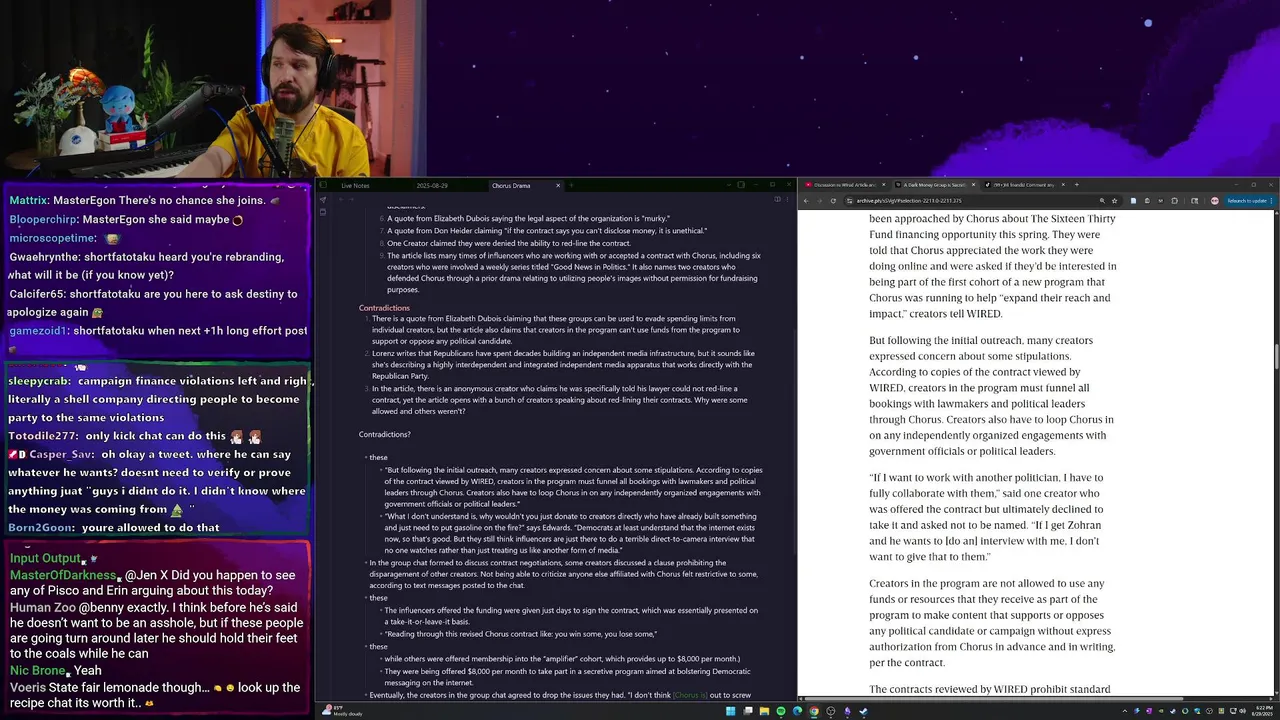Go forward in the browser
The image size is (1280, 720).
pyautogui.click(x=820, y=201)
